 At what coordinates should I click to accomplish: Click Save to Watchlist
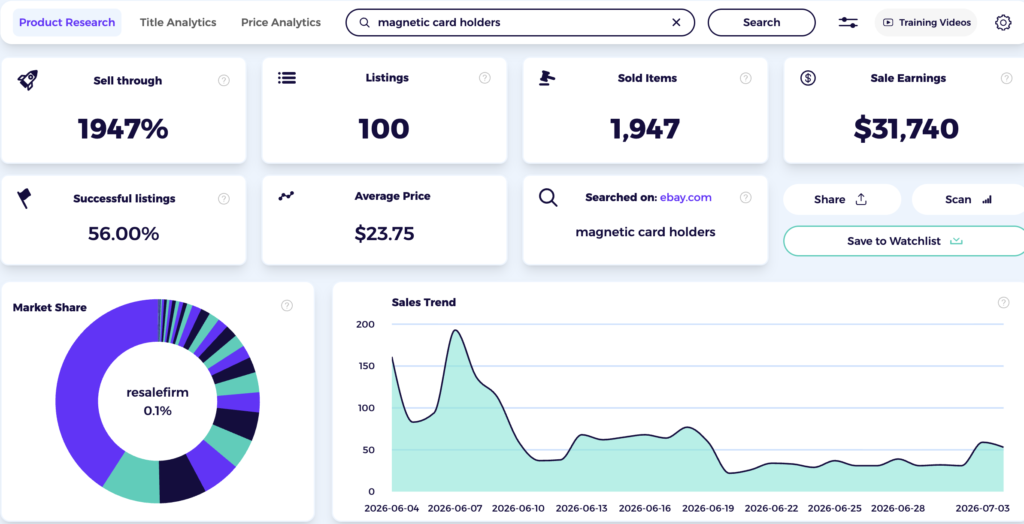904,241
